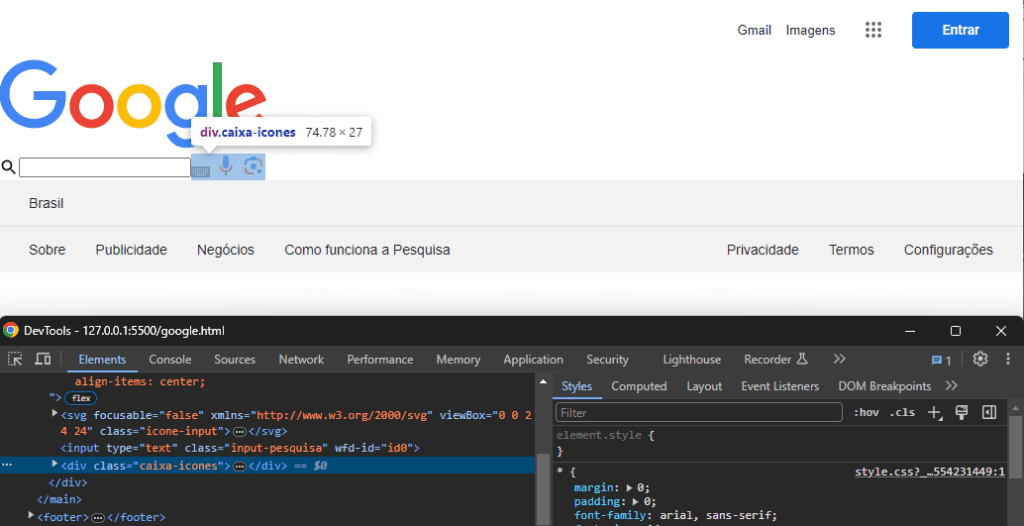Click the keyboard icon in search box
This screenshot has width=1024, height=526.
pyautogui.click(x=200, y=171)
